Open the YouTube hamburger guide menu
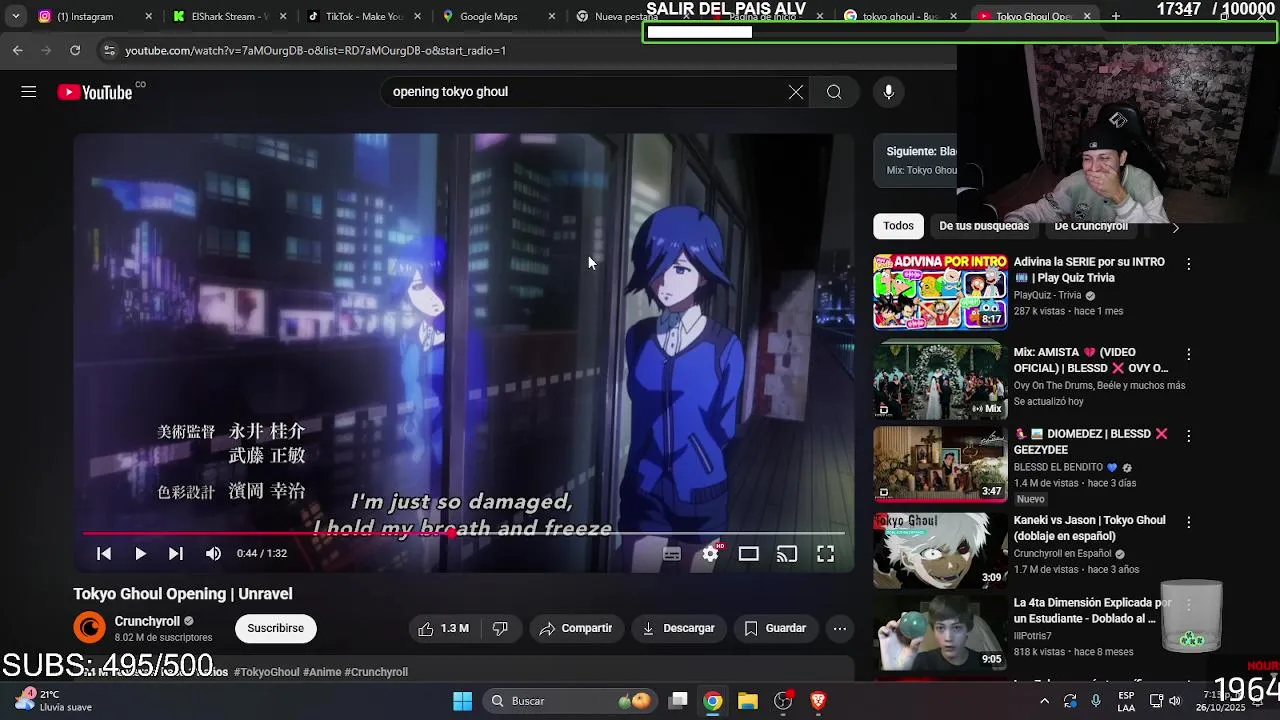This screenshot has width=1280, height=720. point(28,92)
